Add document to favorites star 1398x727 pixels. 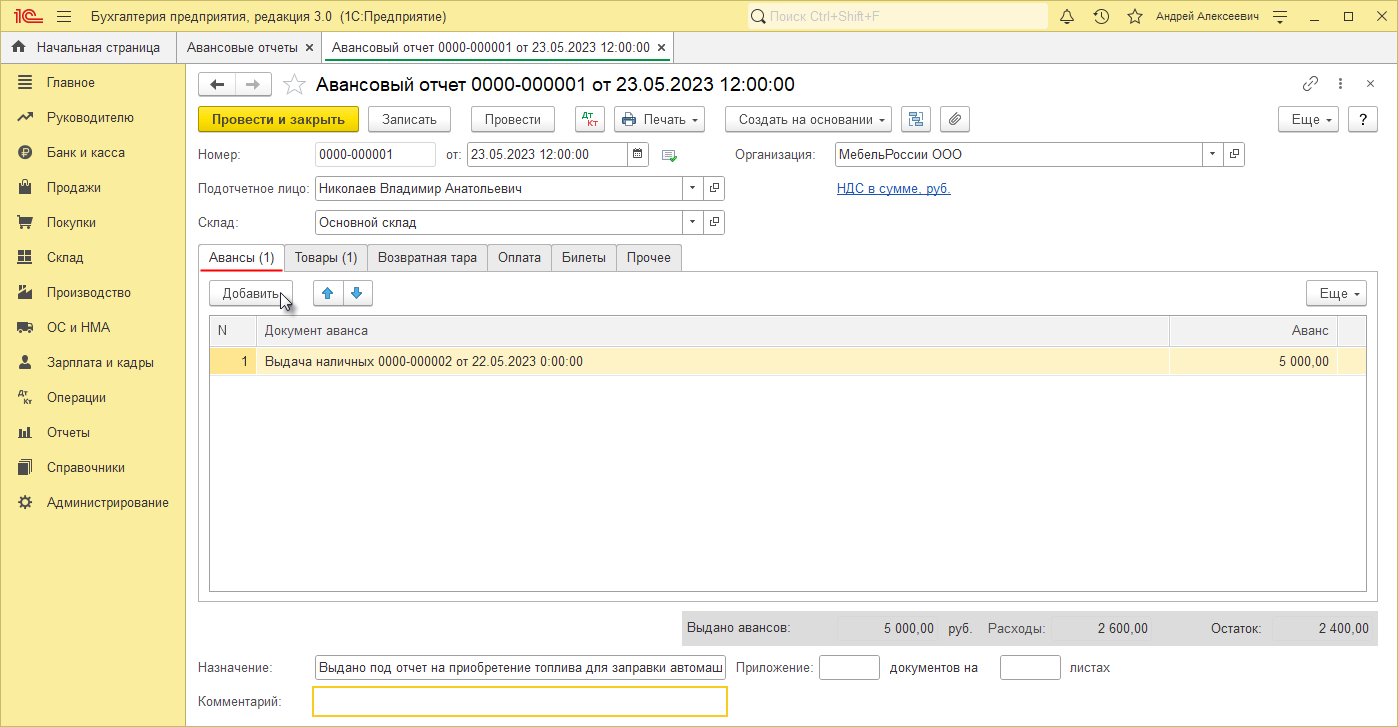point(294,85)
